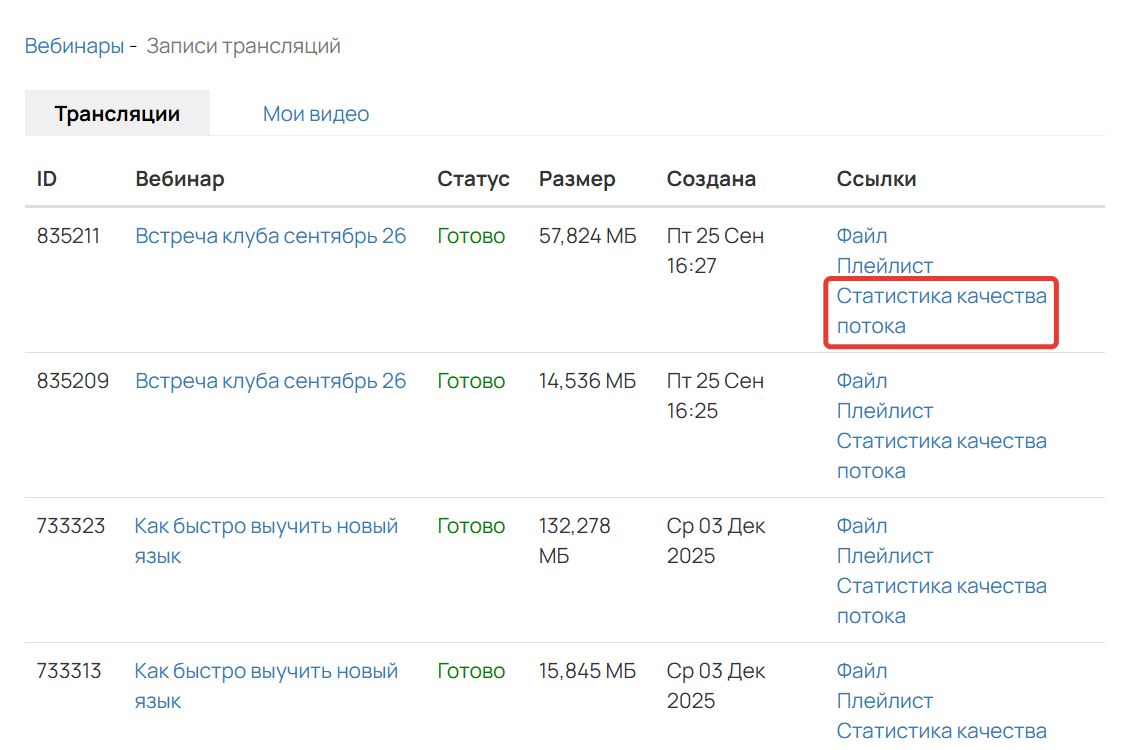Image resolution: width=1143 pixels, height=750 pixels.
Task: Click Файл link for recording 835211
Action: pos(862,236)
